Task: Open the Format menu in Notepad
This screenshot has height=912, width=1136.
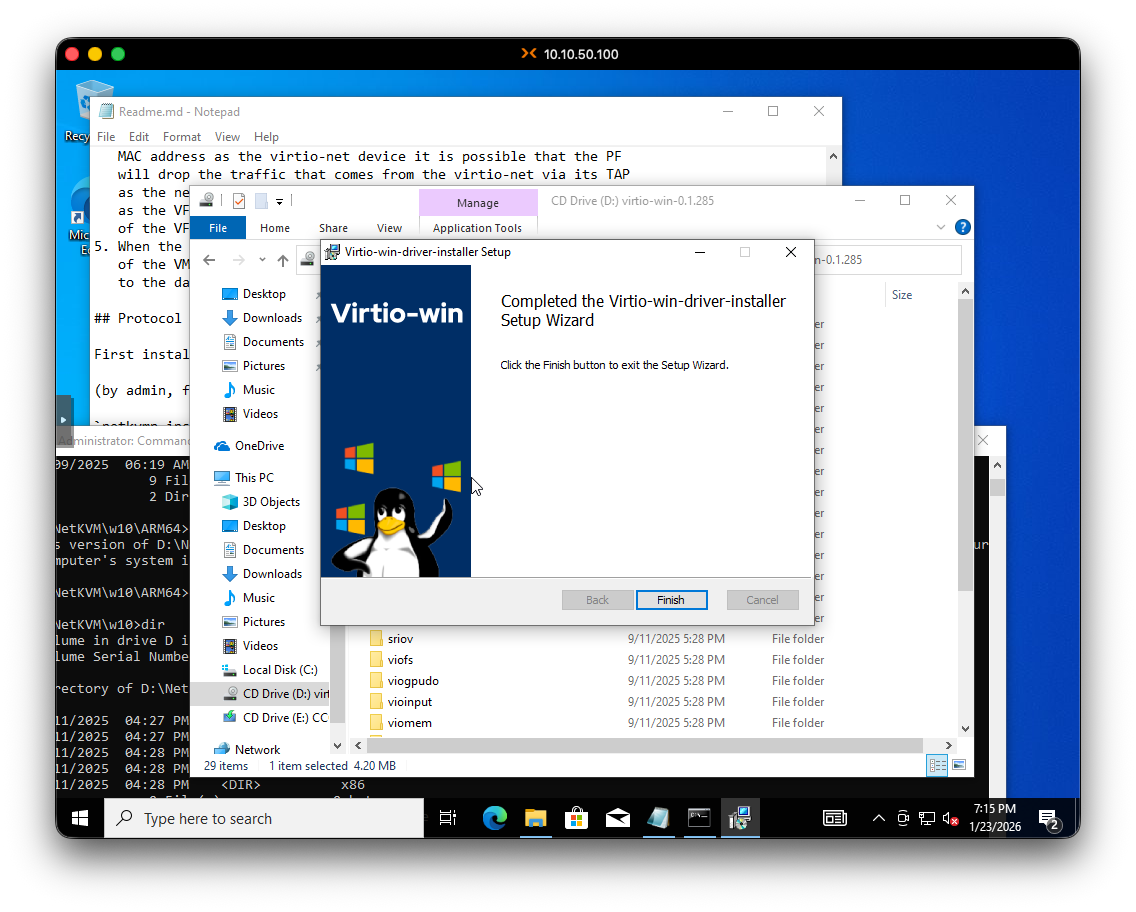Action: (x=182, y=137)
